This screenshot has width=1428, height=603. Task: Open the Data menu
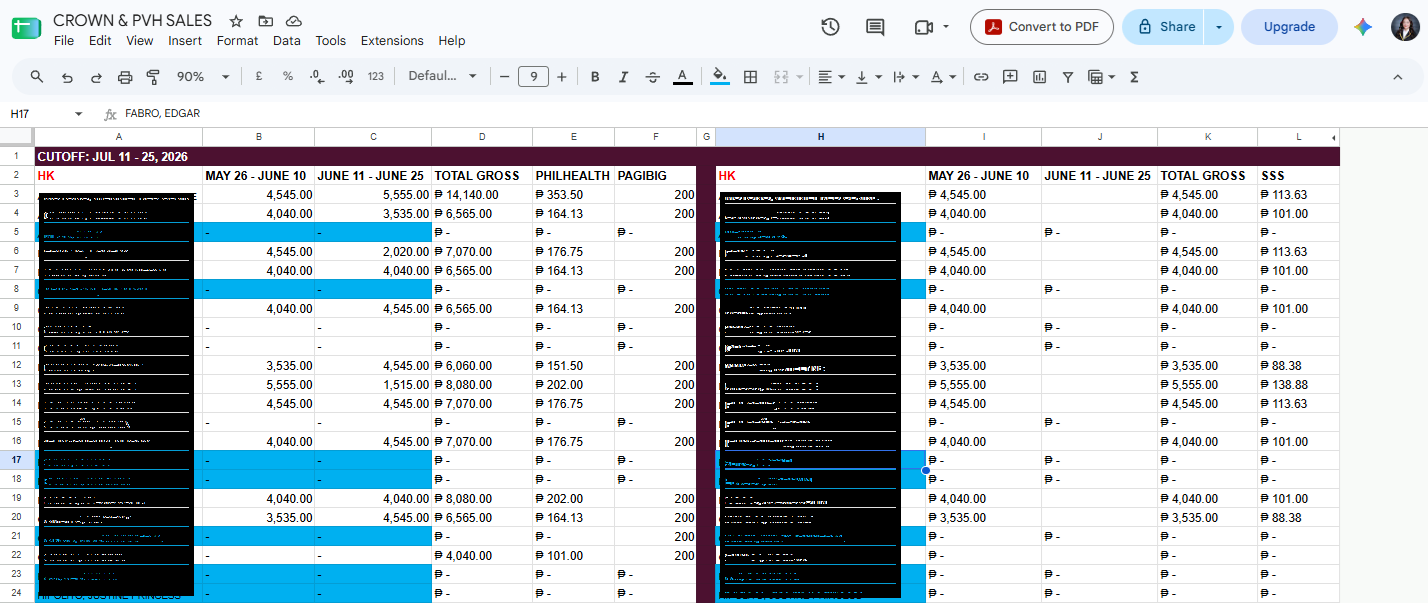287,41
